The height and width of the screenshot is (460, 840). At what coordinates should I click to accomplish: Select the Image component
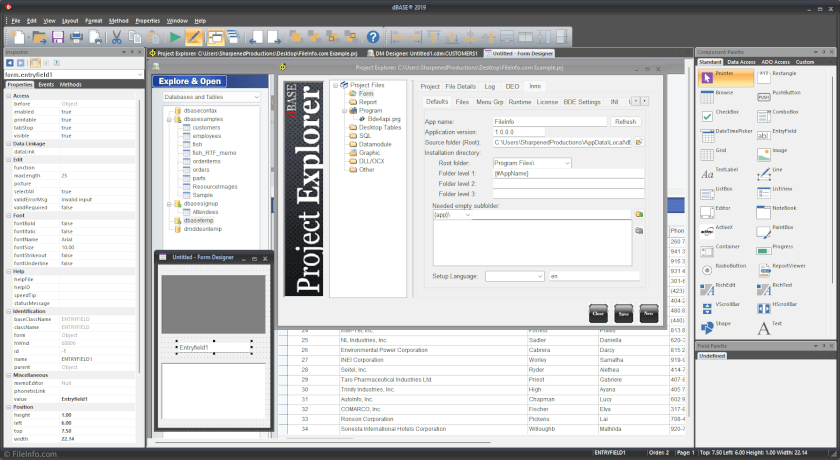tap(771, 154)
